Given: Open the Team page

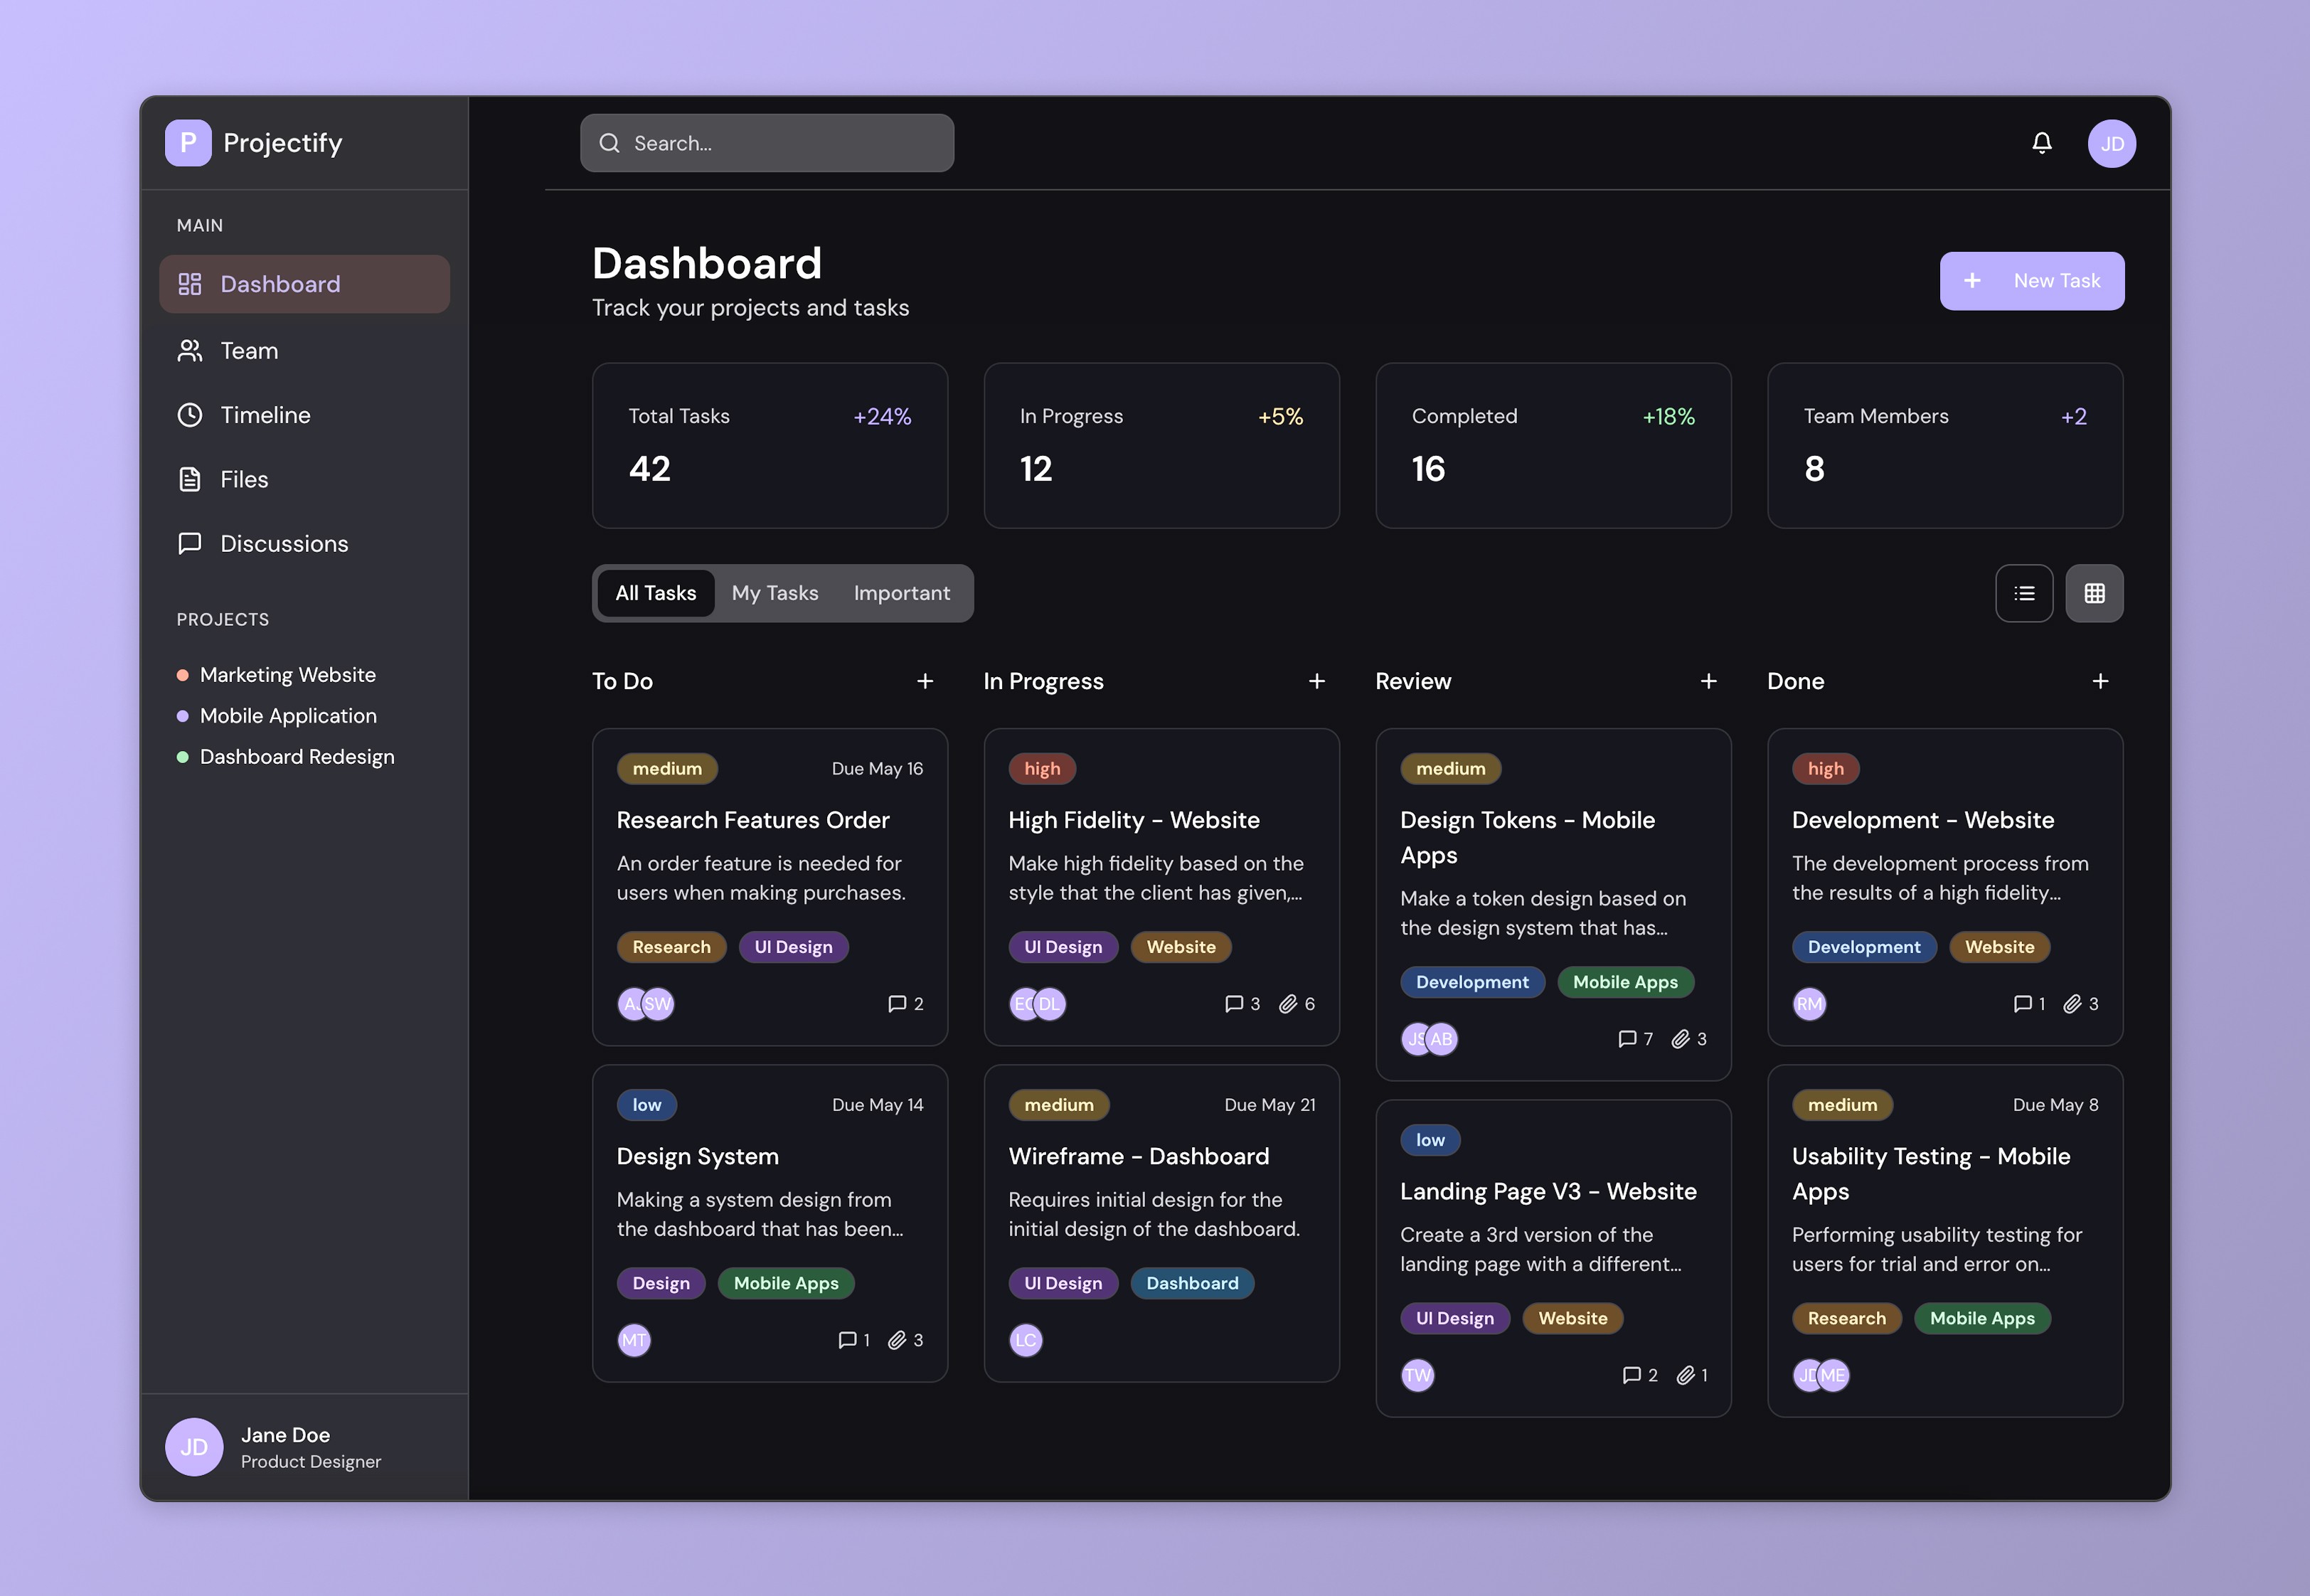Looking at the screenshot, I should (249, 351).
